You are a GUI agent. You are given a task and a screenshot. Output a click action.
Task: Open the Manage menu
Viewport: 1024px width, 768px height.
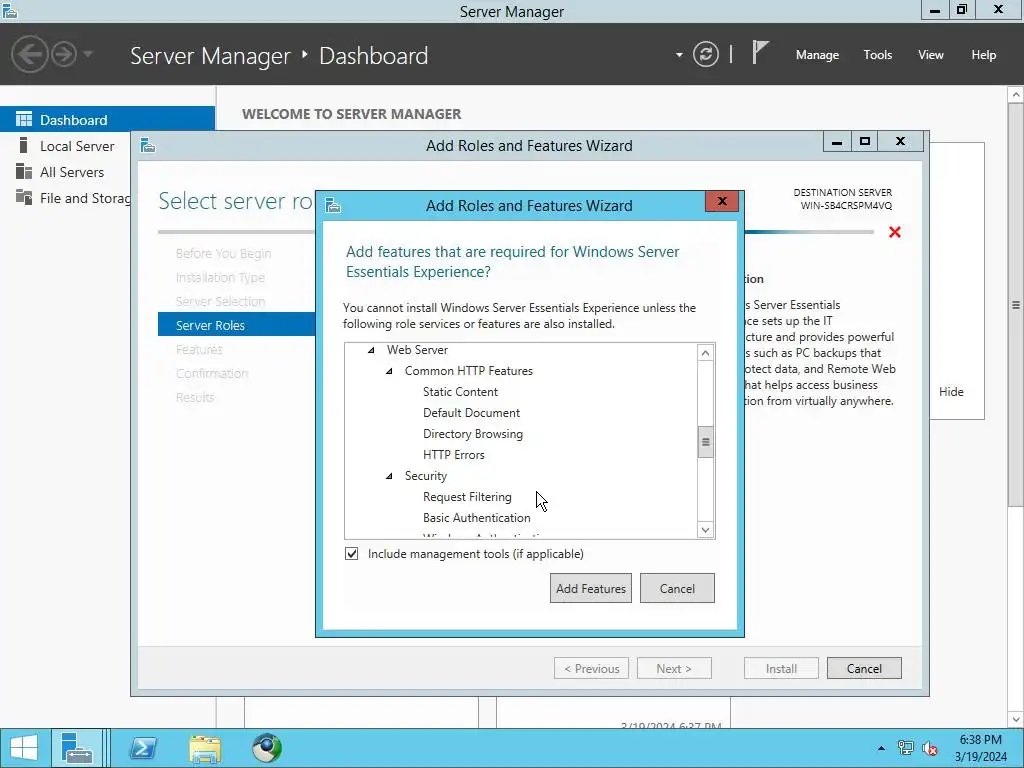[817, 55]
